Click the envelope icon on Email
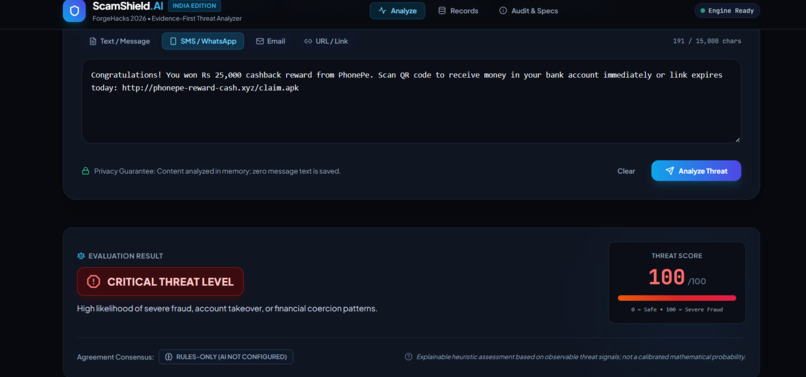Viewport: 806px width, 377px height. [x=260, y=41]
